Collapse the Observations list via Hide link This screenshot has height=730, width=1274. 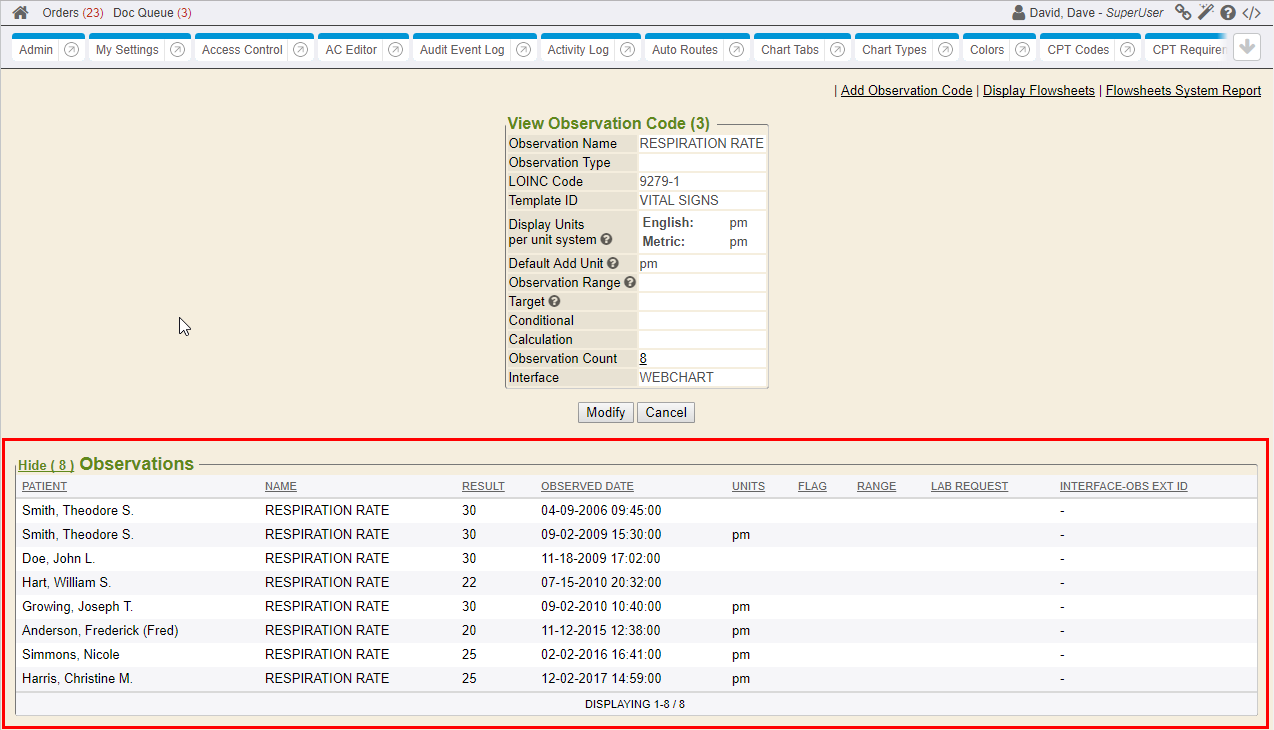click(45, 465)
